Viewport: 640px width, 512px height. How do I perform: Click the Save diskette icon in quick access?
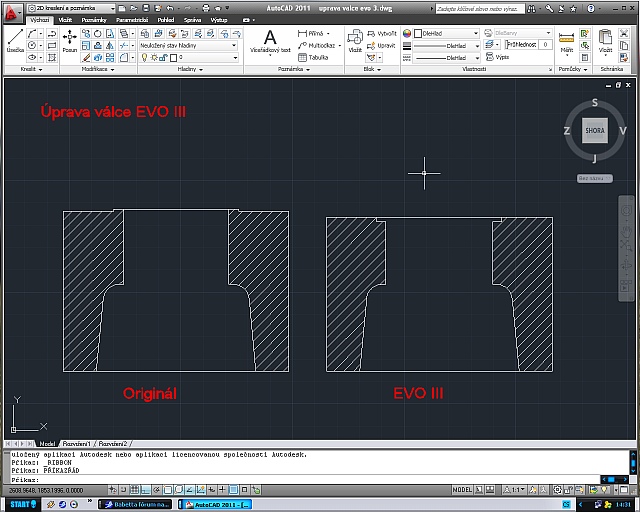coord(146,8)
